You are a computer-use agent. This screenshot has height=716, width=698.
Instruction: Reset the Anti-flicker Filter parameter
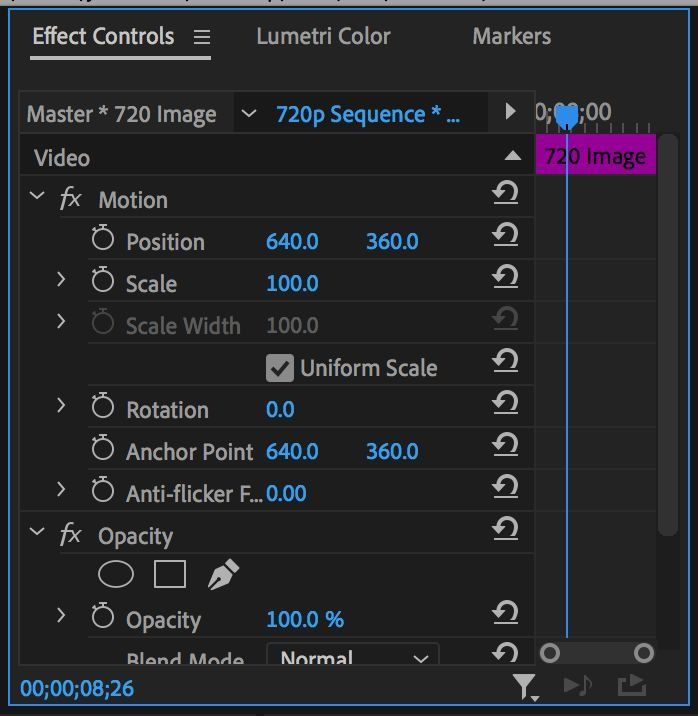point(505,487)
